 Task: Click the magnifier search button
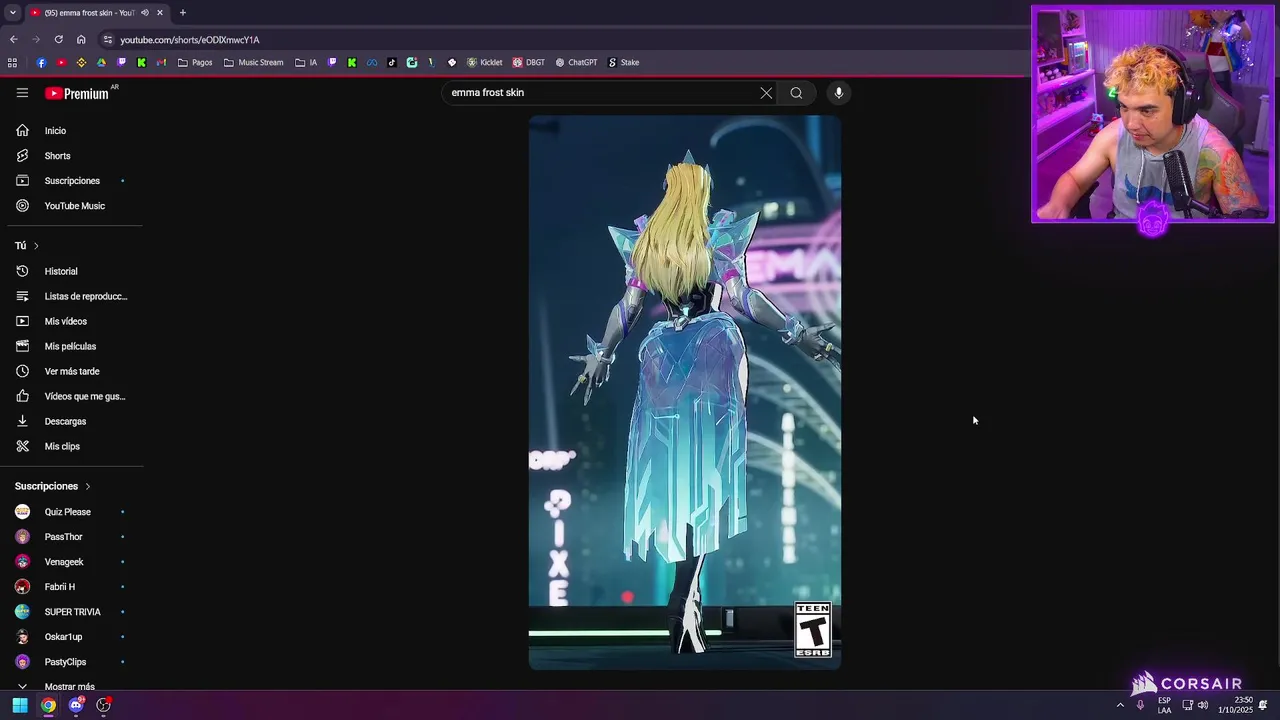pyautogui.click(x=796, y=93)
